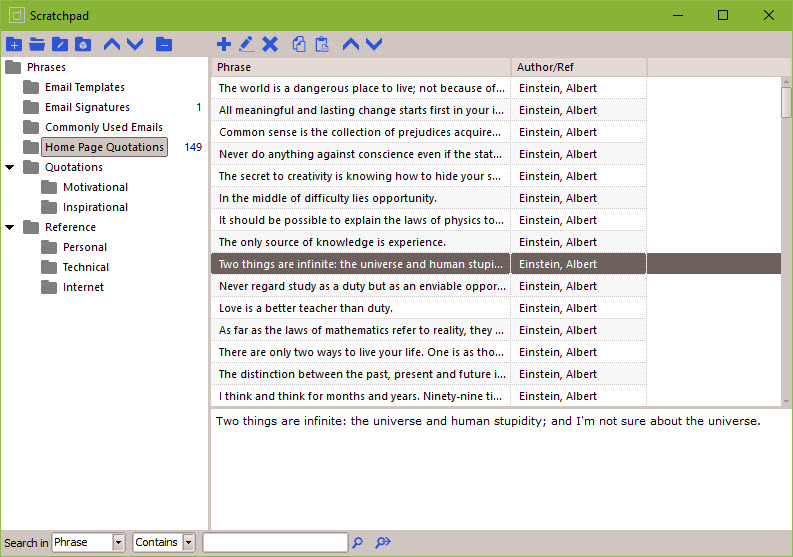
Task: Select the Commonly Used Emails folder
Action: [104, 127]
